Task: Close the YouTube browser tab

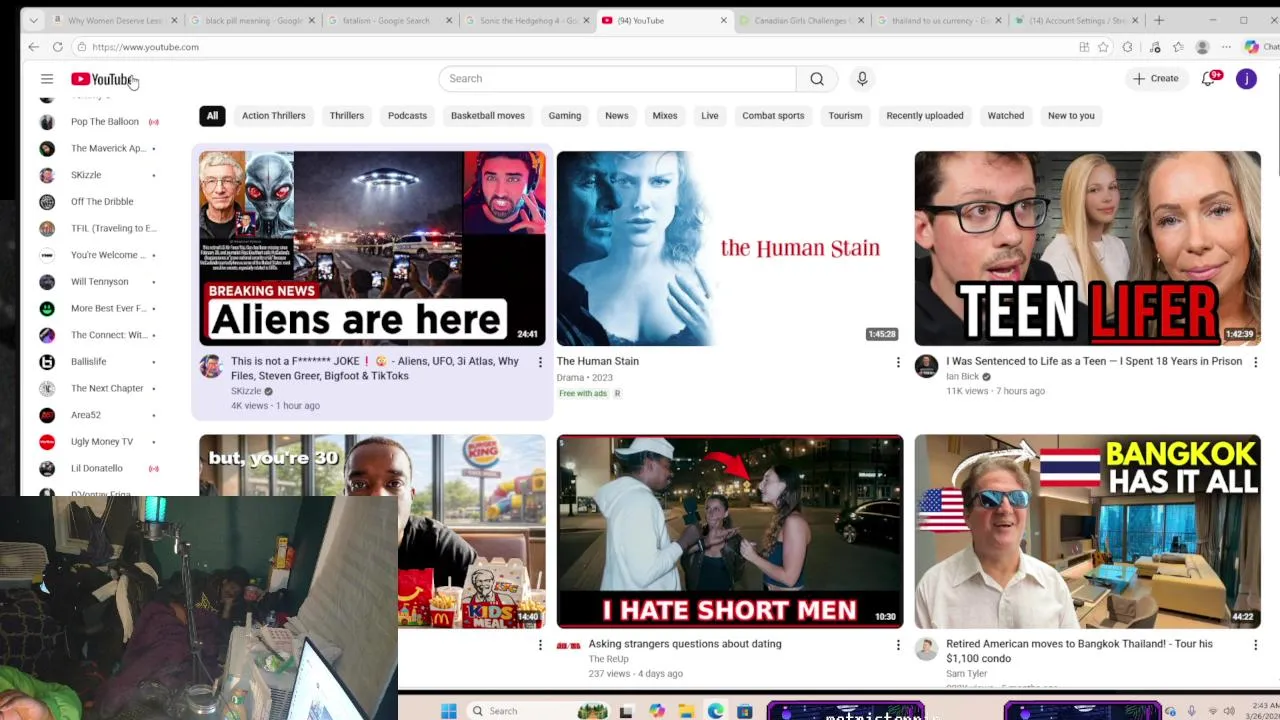Action: click(x=724, y=20)
